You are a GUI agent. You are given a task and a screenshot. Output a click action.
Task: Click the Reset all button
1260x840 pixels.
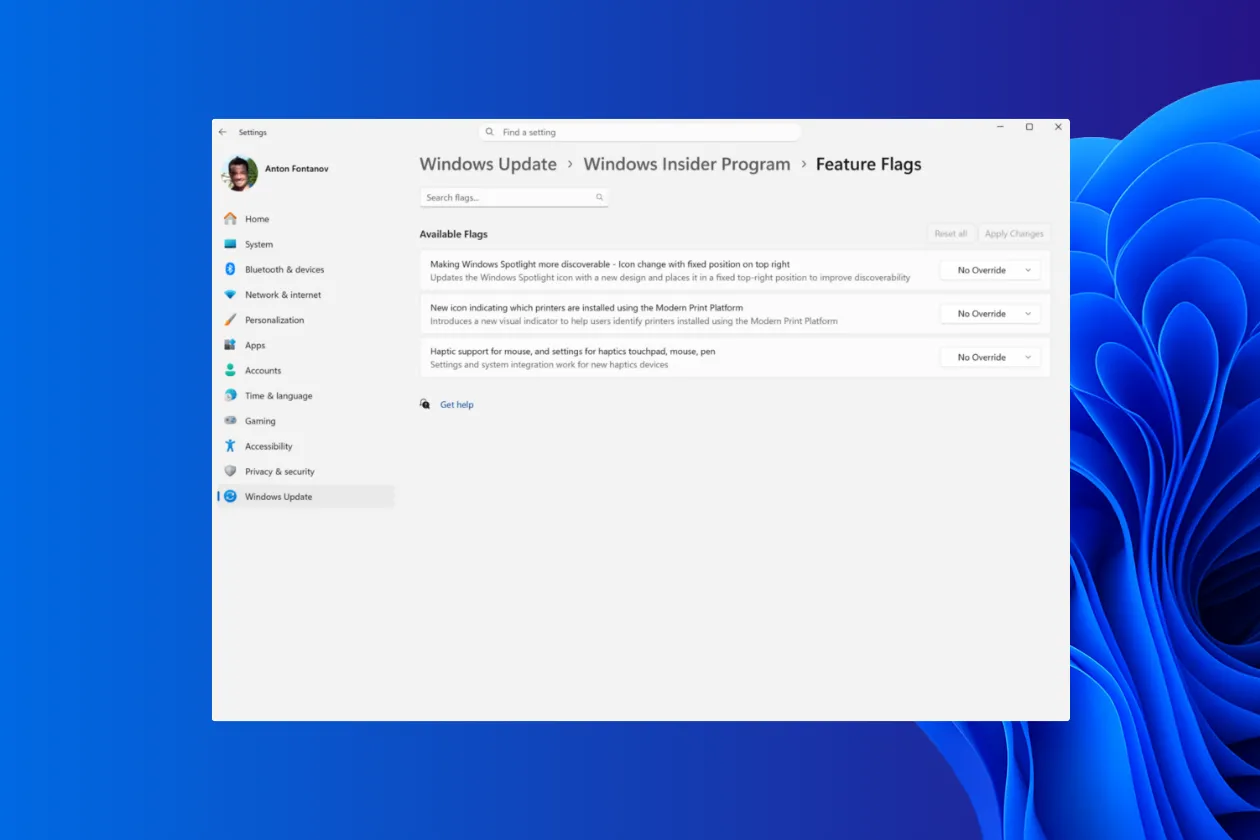pos(950,234)
